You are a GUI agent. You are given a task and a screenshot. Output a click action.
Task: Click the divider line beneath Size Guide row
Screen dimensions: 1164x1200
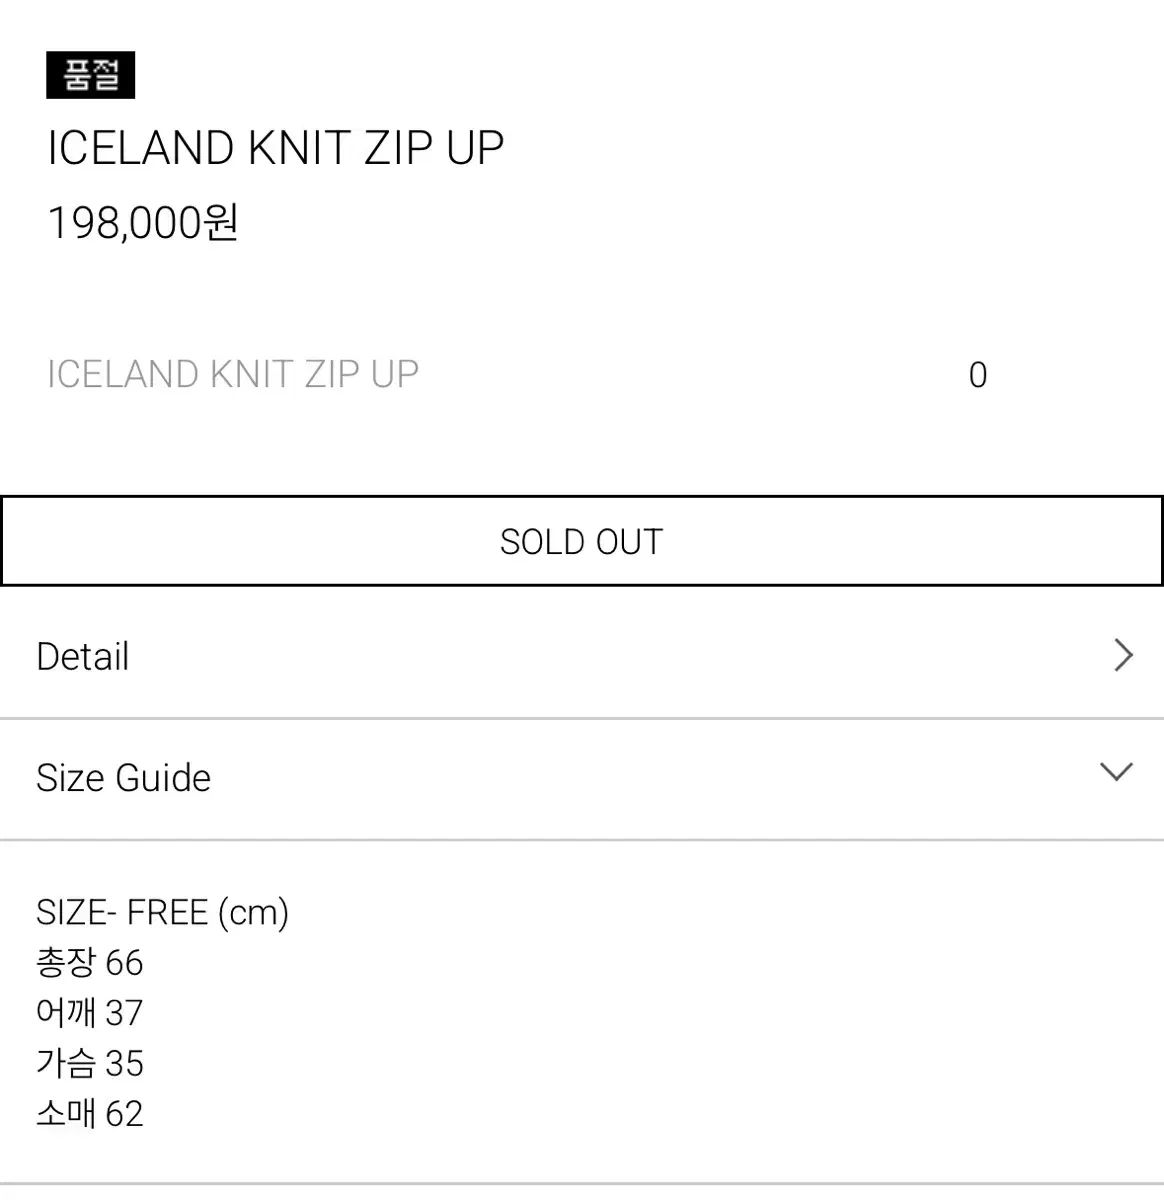pos(582,840)
